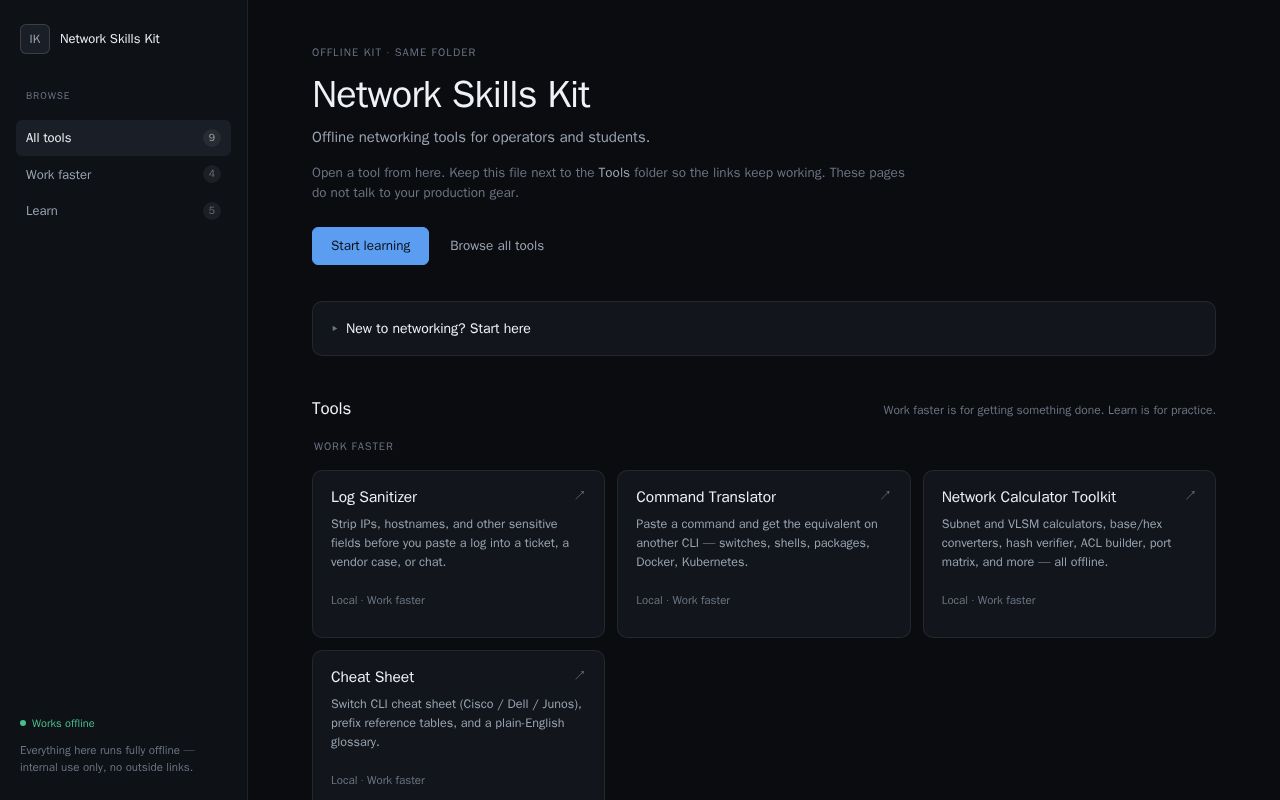Click Command Translator's 'Local · Work faster' tag
This screenshot has width=1280, height=800.
(x=683, y=600)
